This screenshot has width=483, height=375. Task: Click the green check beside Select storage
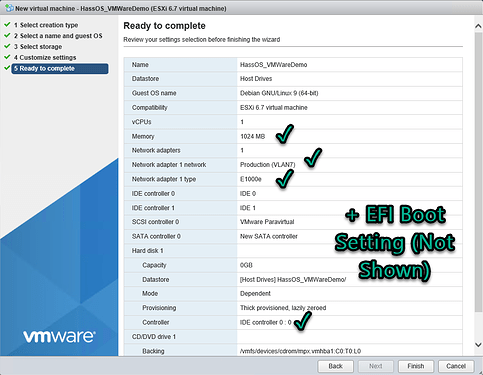7,46
